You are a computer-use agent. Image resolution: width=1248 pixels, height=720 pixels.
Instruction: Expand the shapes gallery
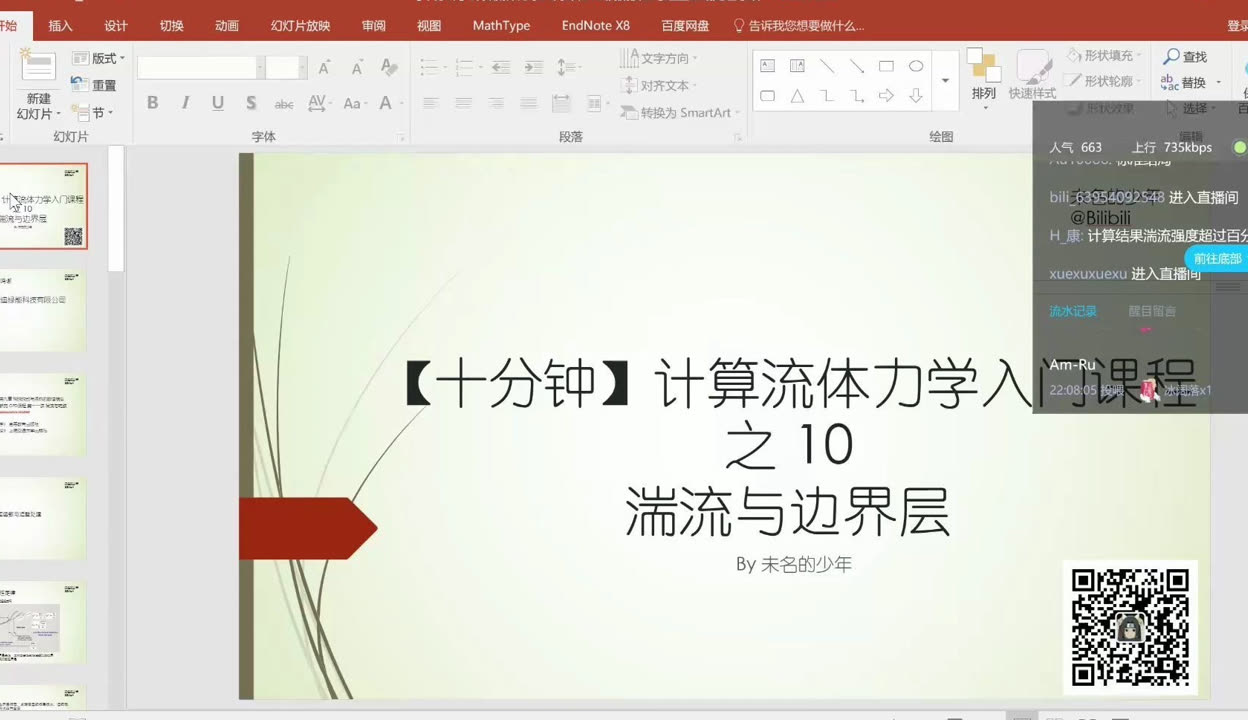945,81
